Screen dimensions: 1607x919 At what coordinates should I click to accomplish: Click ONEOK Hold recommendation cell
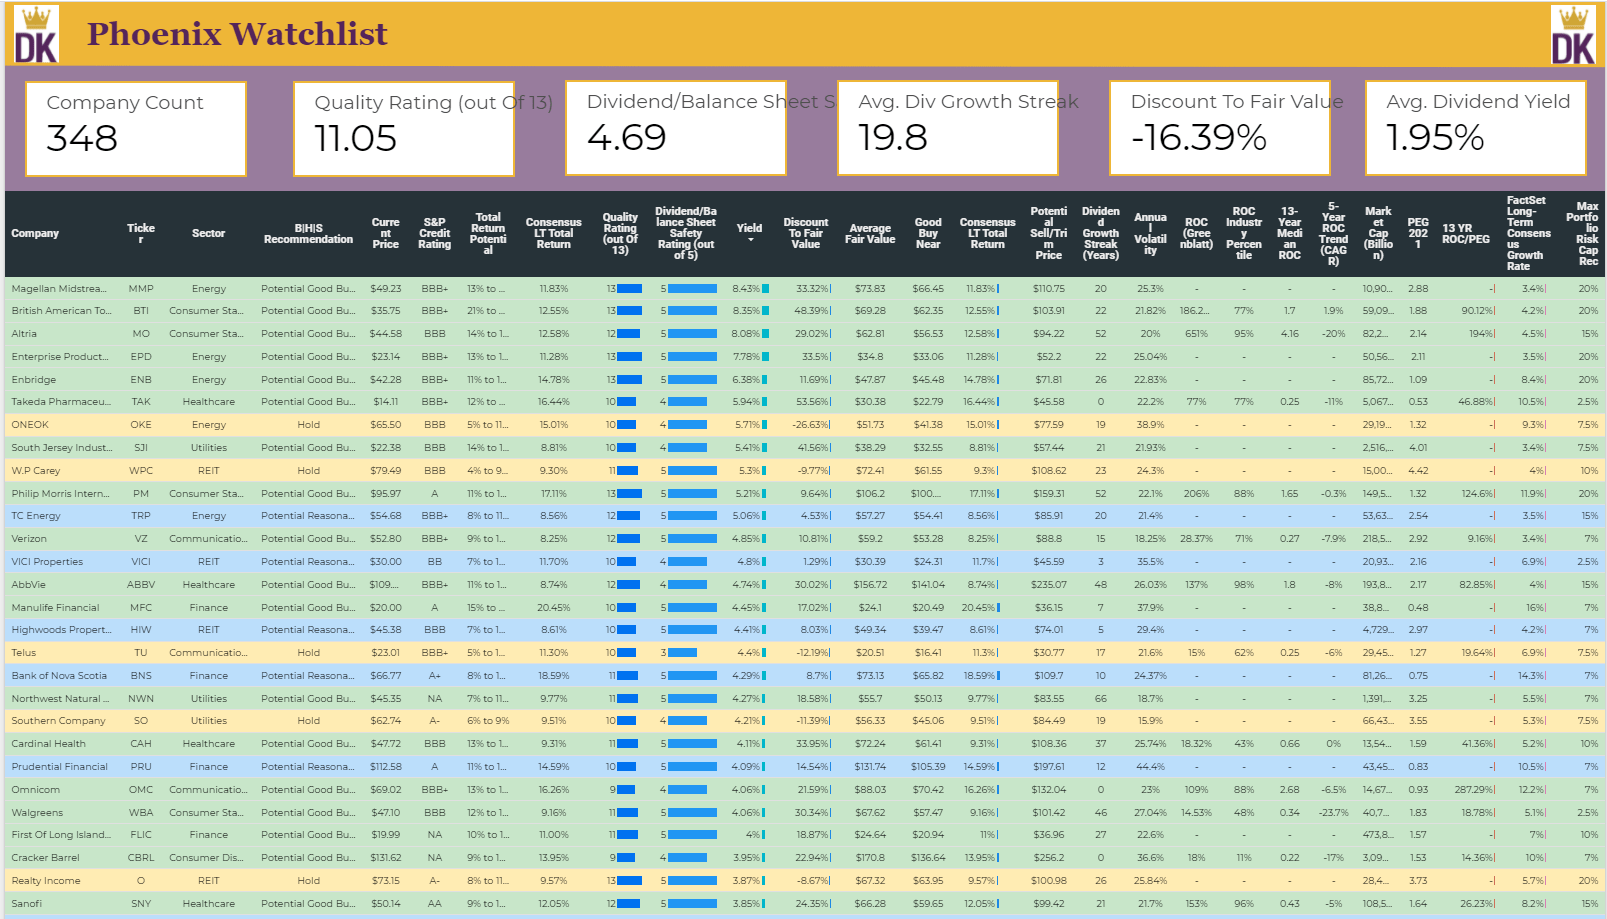pos(308,425)
